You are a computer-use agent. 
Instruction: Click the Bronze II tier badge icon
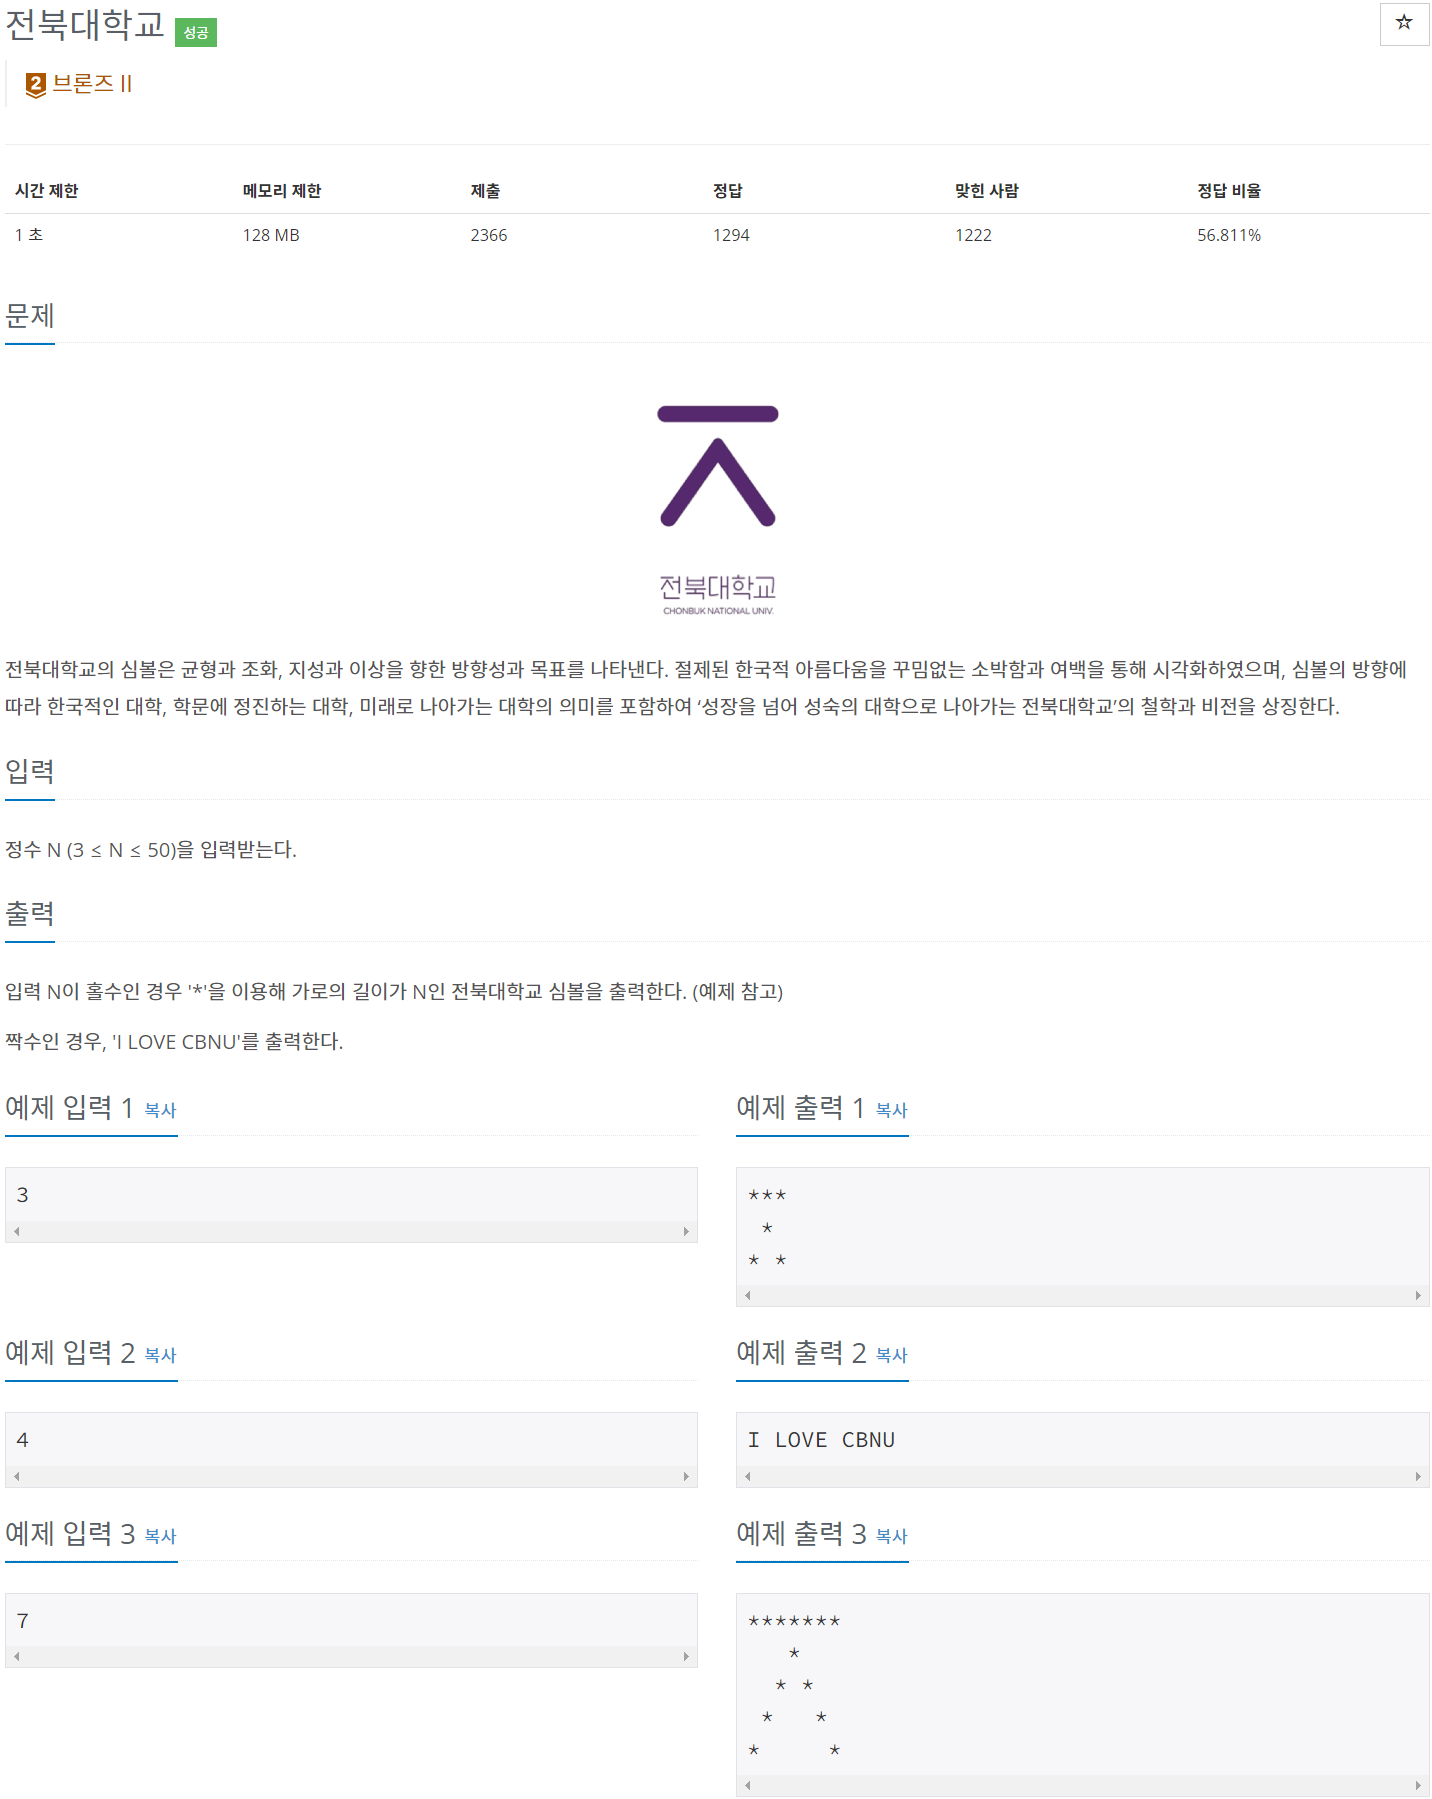36,85
